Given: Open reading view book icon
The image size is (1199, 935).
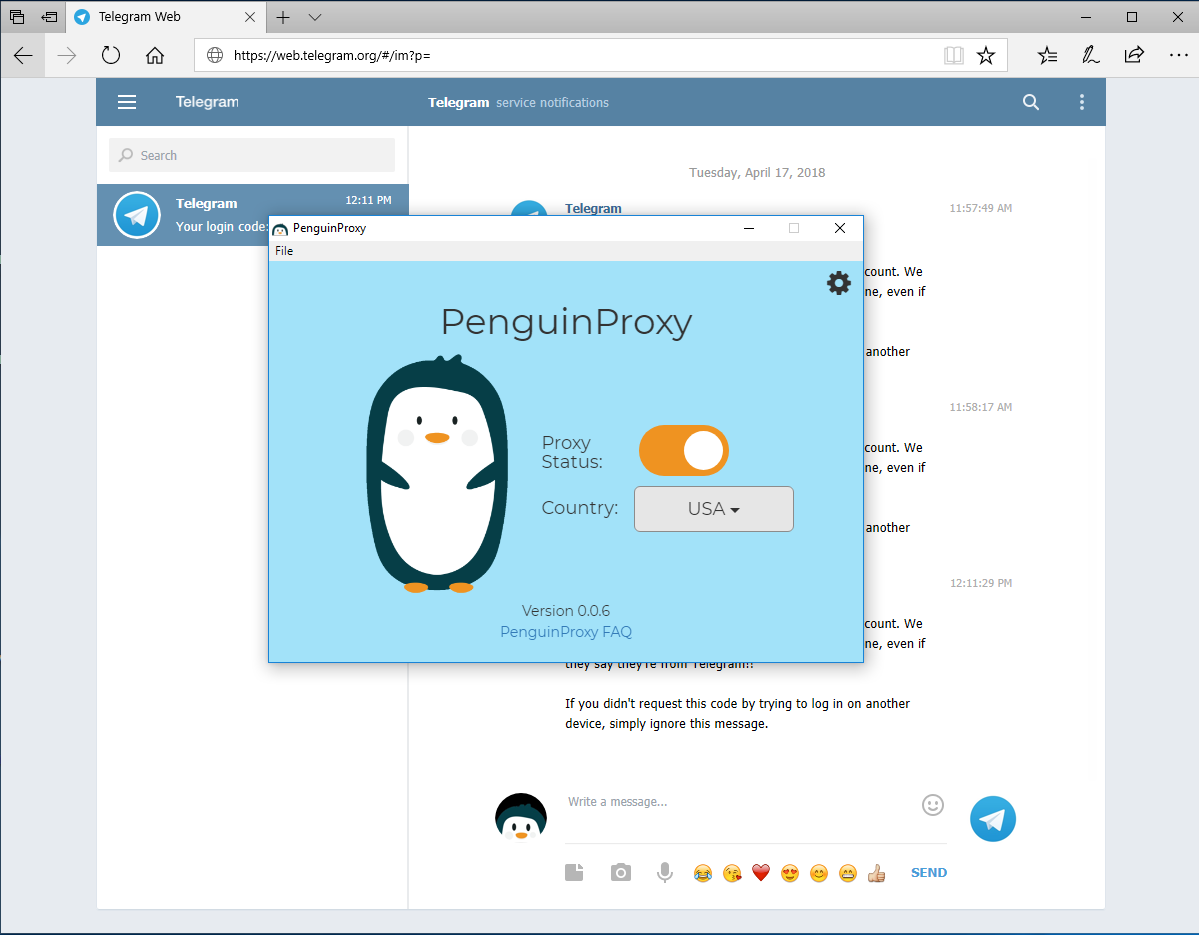Looking at the screenshot, I should click(954, 55).
